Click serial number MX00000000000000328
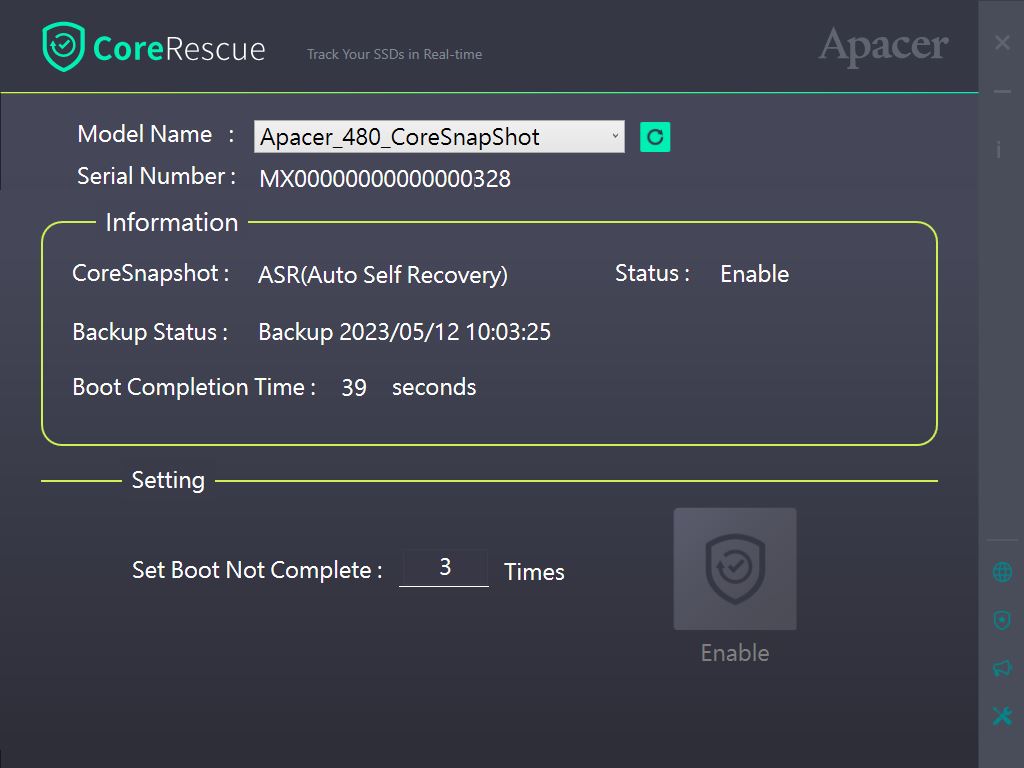The height and width of the screenshot is (768, 1024). (x=385, y=179)
